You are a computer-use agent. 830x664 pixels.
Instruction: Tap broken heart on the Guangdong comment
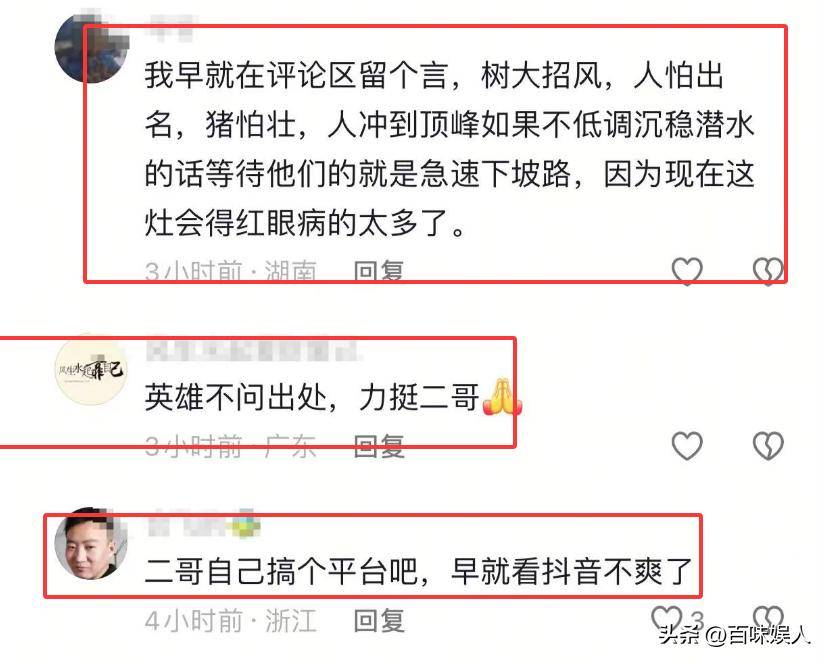768,445
